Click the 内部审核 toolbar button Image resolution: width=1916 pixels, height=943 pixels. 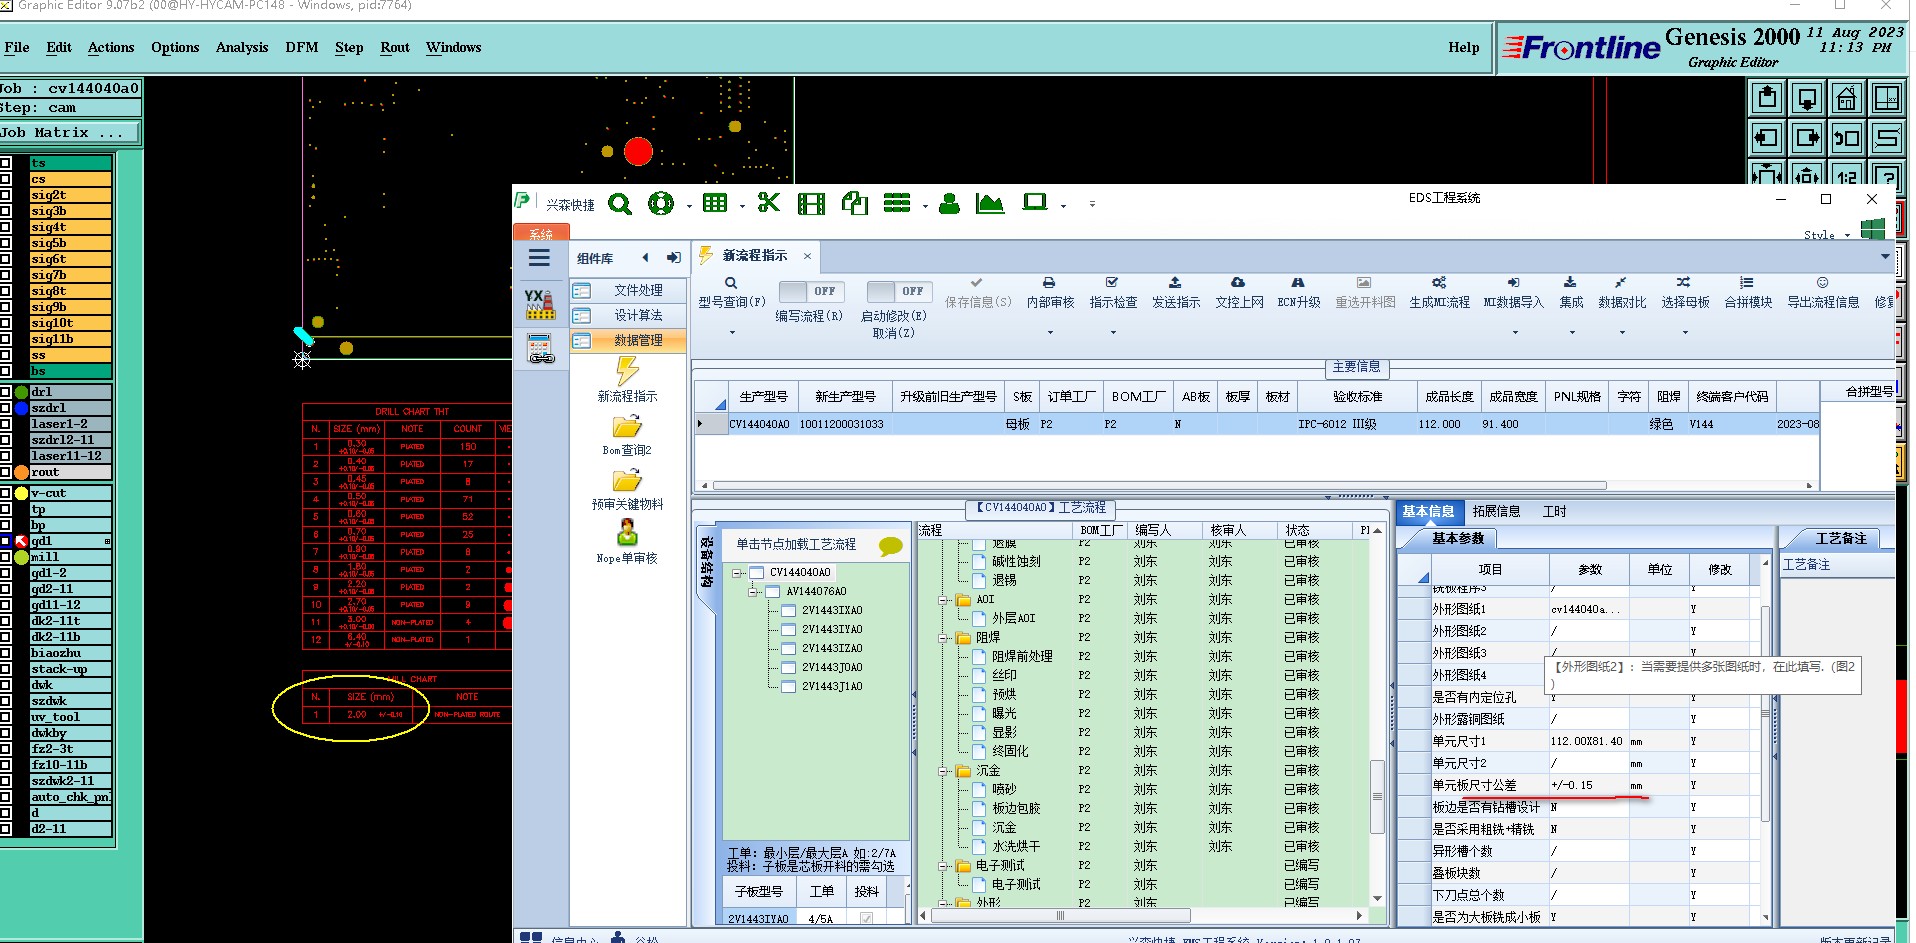1050,294
